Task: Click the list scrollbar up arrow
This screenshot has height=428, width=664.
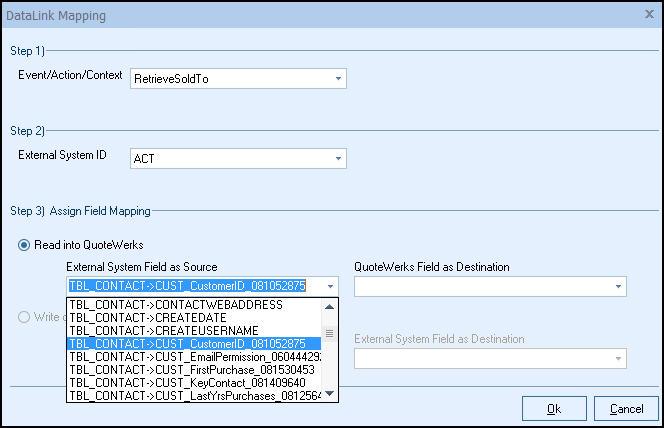Action: coord(330,304)
